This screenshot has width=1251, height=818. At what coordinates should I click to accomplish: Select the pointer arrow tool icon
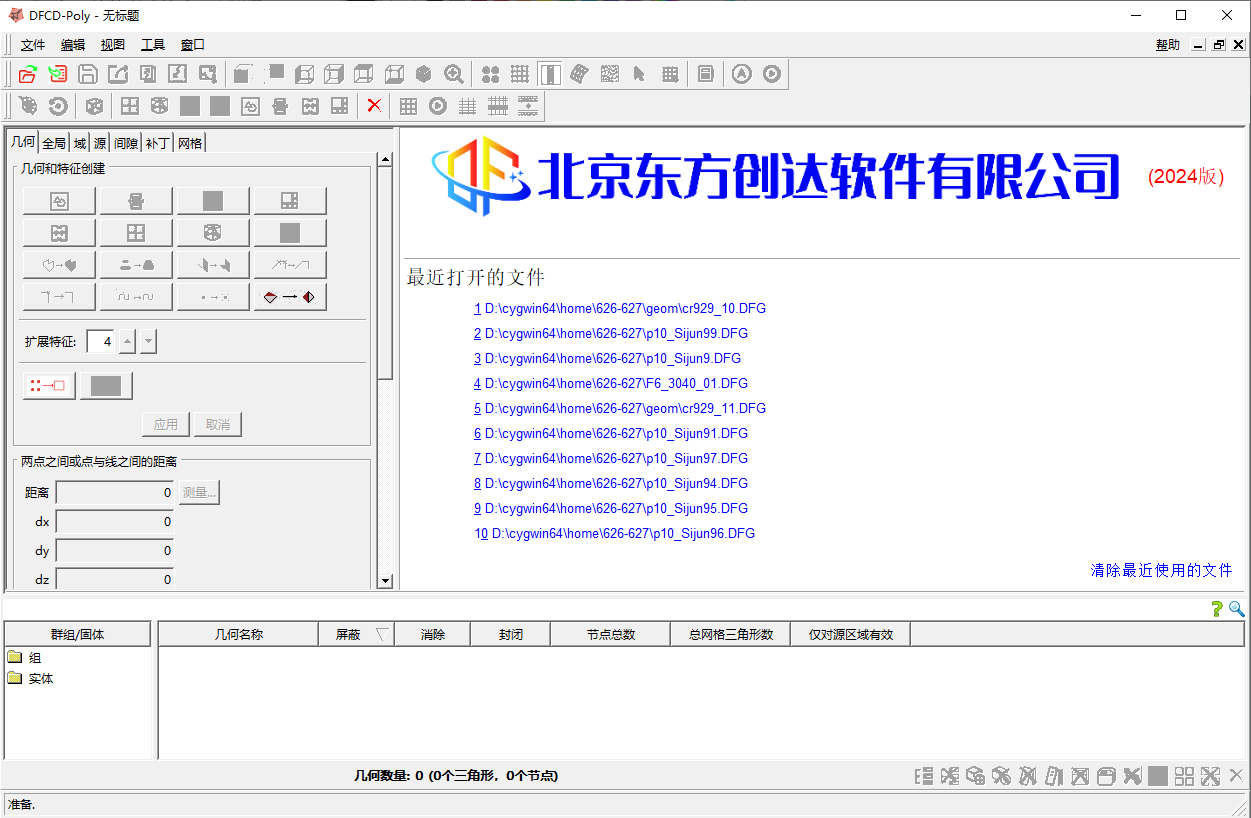[639, 74]
